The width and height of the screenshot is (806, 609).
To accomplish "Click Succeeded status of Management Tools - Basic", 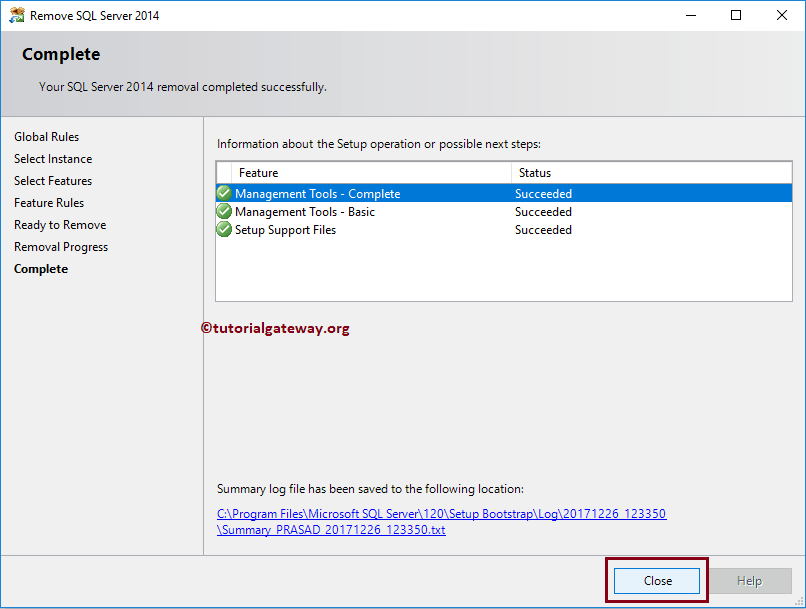I will 543,212.
